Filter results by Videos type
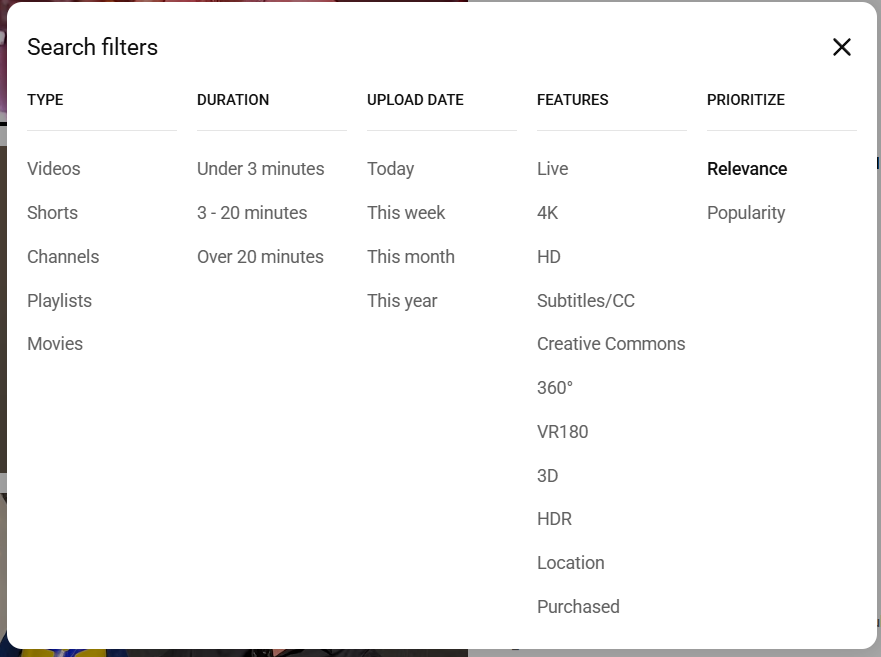Viewport: 881px width, 657px height. click(x=54, y=169)
